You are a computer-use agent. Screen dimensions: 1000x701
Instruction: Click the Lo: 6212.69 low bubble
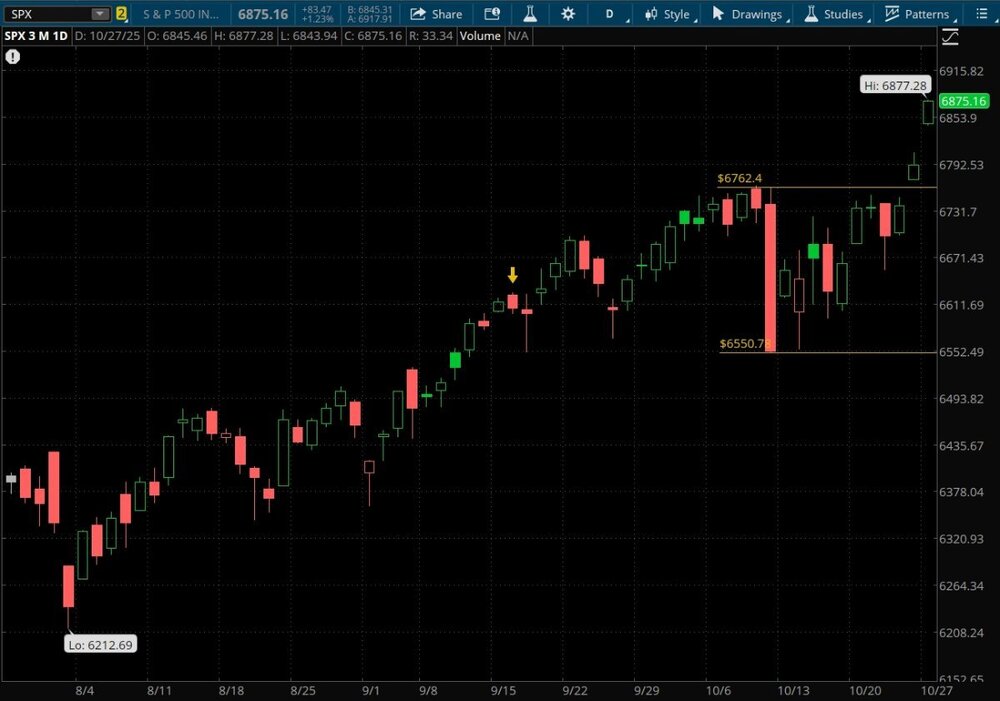pos(100,645)
